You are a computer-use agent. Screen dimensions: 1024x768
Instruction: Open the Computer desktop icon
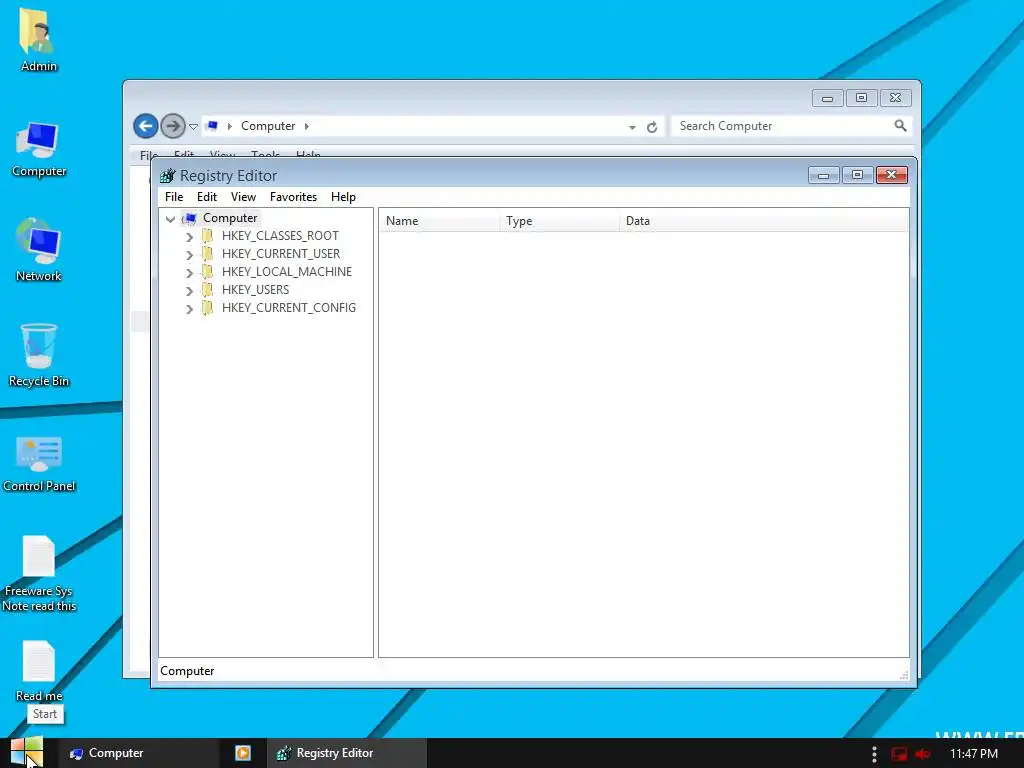[x=38, y=149]
